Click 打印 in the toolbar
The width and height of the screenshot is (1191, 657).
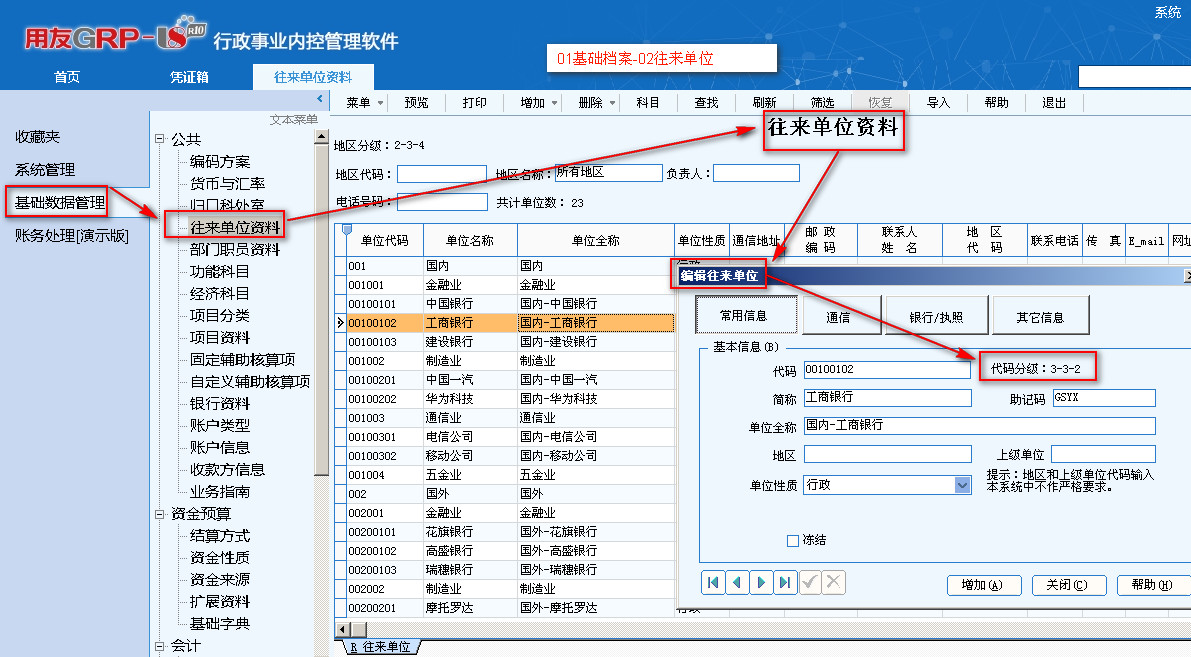pos(474,103)
